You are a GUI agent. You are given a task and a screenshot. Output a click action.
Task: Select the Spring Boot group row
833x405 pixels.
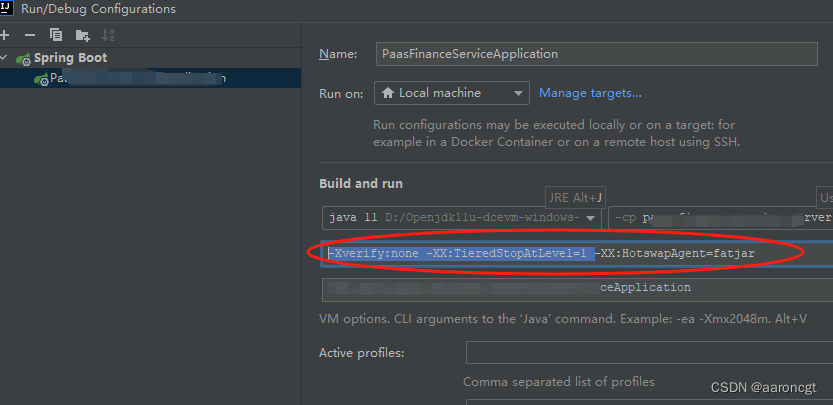(150, 58)
